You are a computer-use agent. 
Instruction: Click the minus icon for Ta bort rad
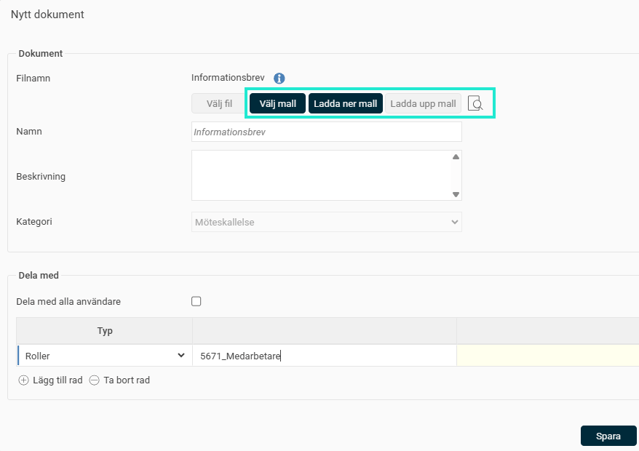click(x=95, y=380)
